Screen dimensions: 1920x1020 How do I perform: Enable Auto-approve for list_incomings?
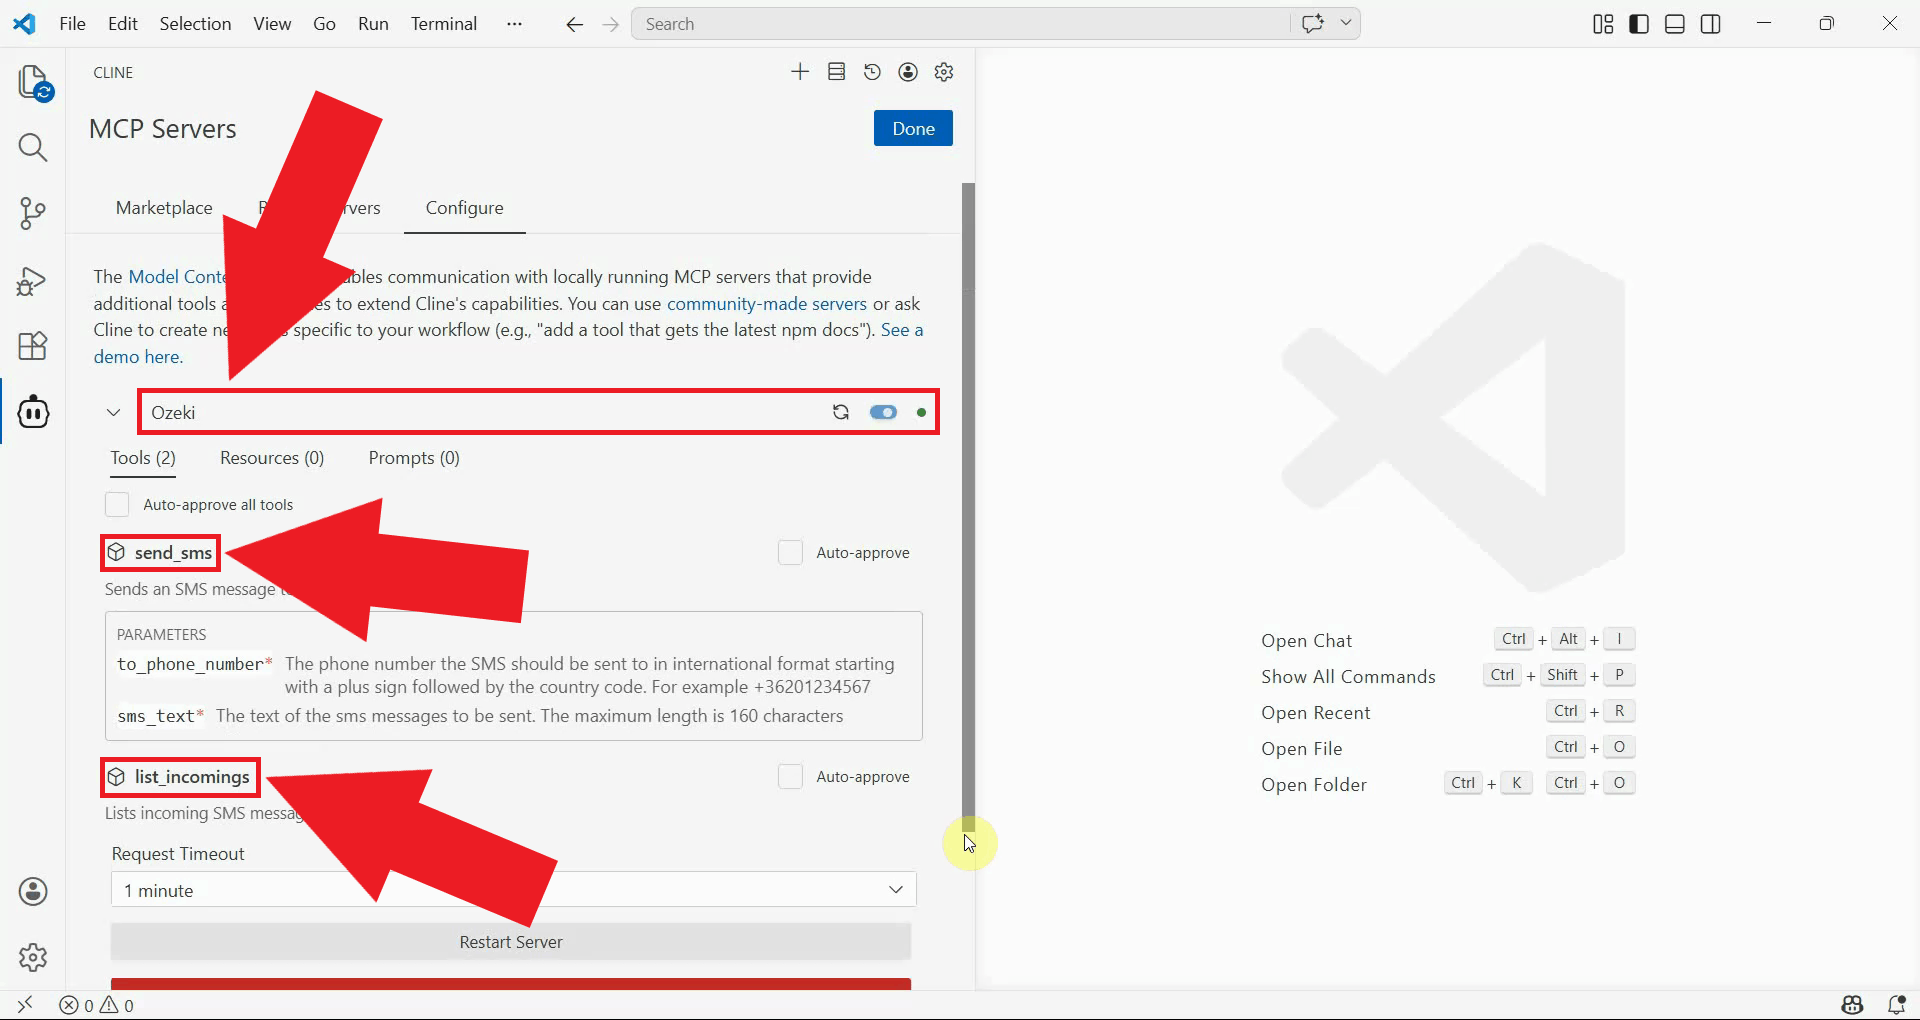(790, 776)
